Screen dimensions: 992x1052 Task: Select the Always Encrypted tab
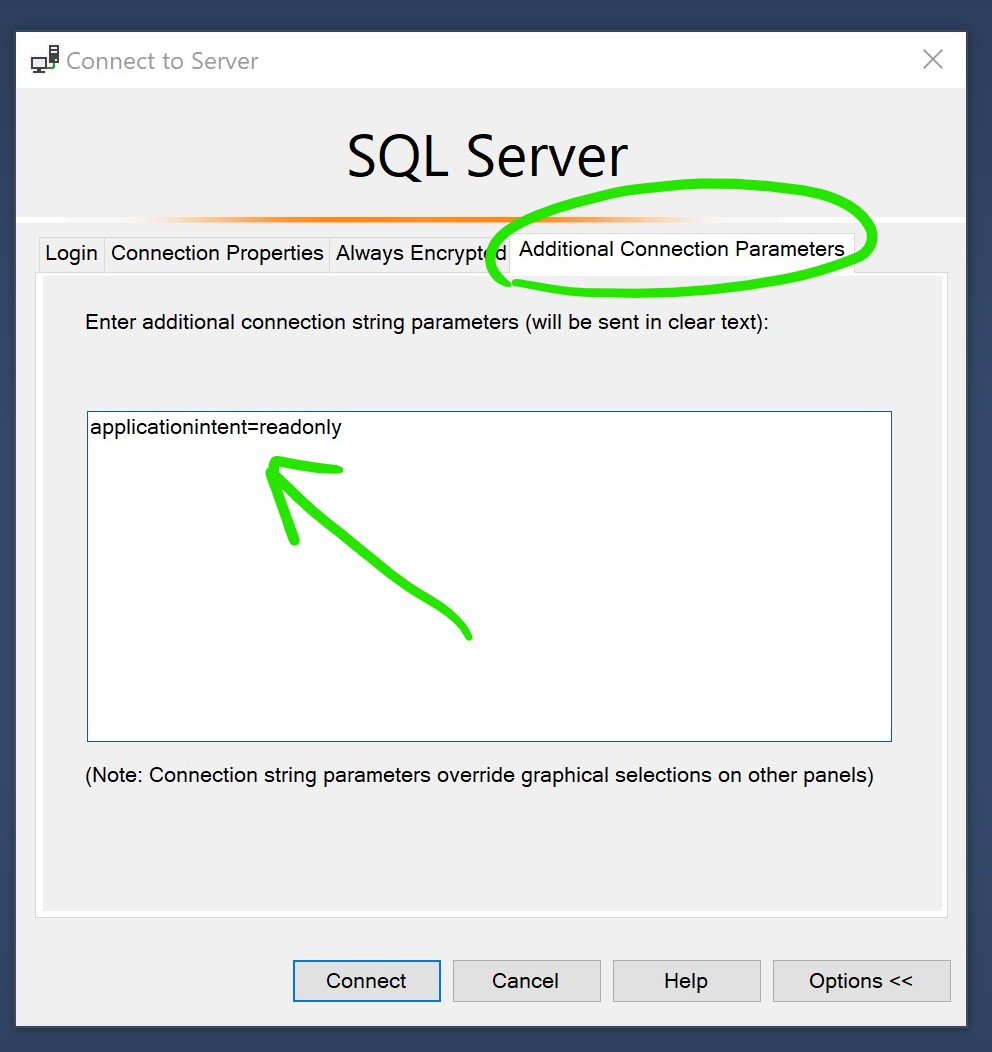[415, 253]
